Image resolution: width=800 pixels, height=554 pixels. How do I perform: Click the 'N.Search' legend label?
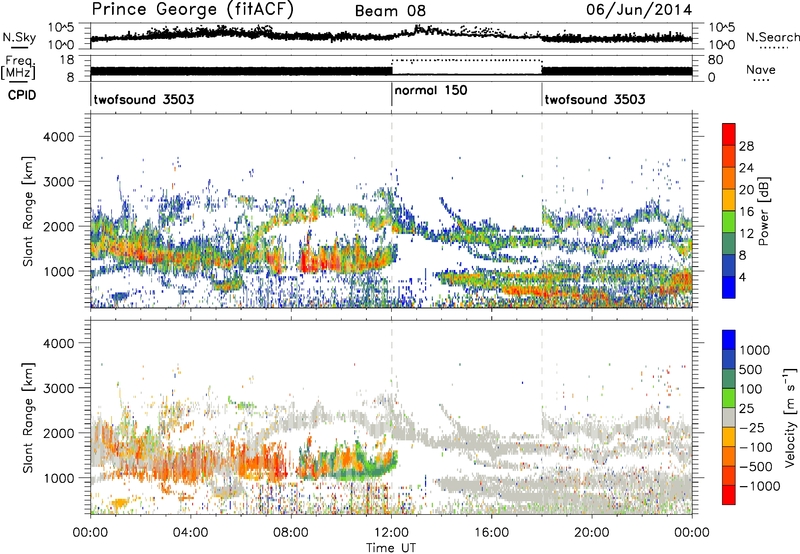(x=772, y=37)
